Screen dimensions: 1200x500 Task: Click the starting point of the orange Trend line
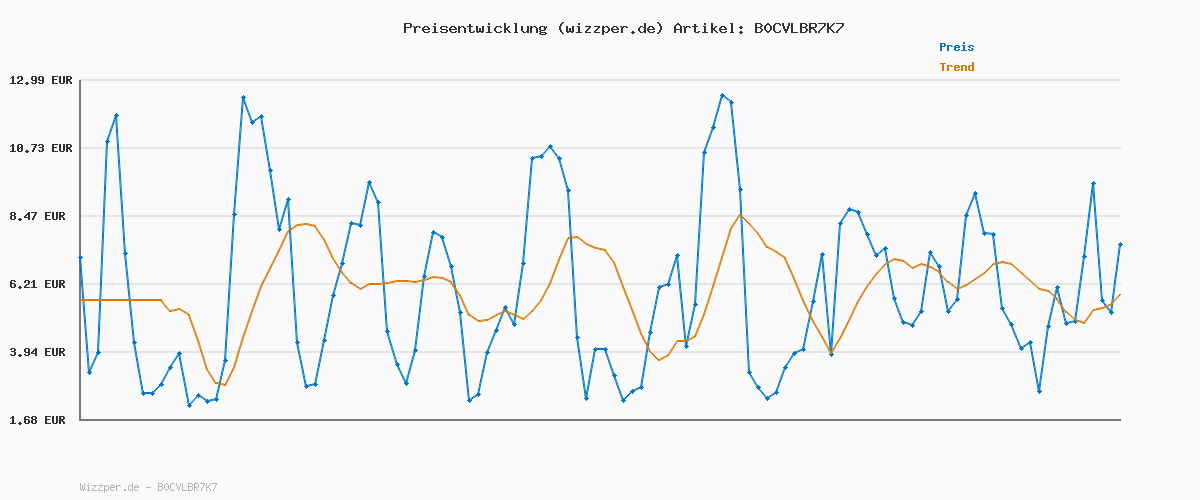pyautogui.click(x=81, y=300)
